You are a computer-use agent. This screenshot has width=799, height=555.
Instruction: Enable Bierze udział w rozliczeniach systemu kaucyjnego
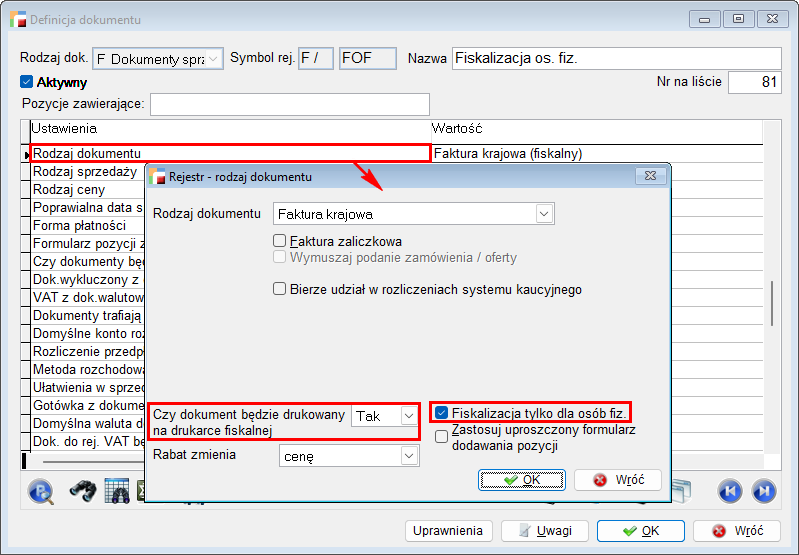(x=280, y=289)
